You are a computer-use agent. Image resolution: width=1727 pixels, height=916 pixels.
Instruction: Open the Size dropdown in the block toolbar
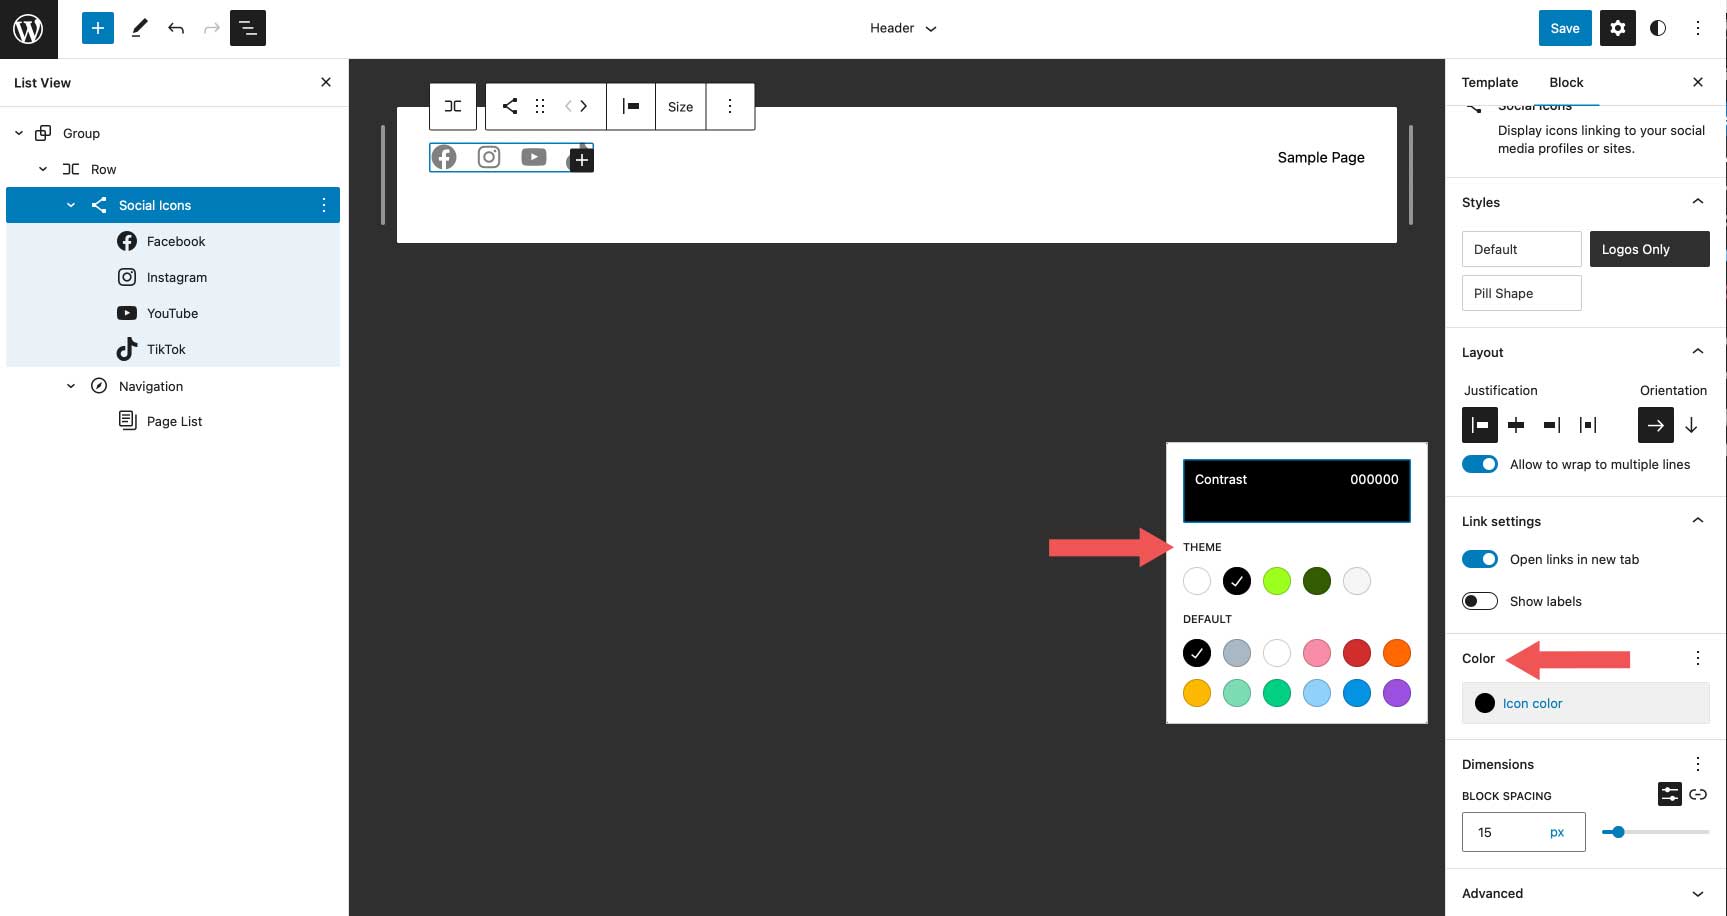(x=680, y=106)
